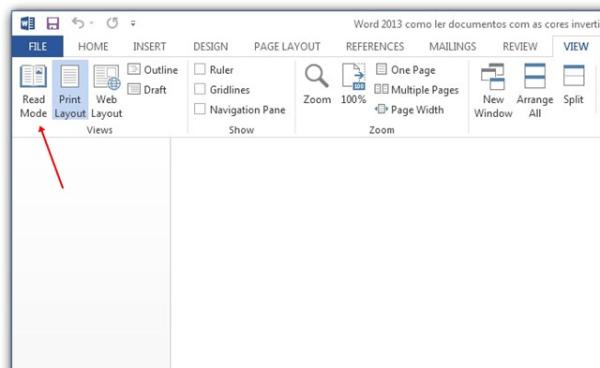
Task: Enable the Navigation Pane checkbox
Action: point(200,109)
